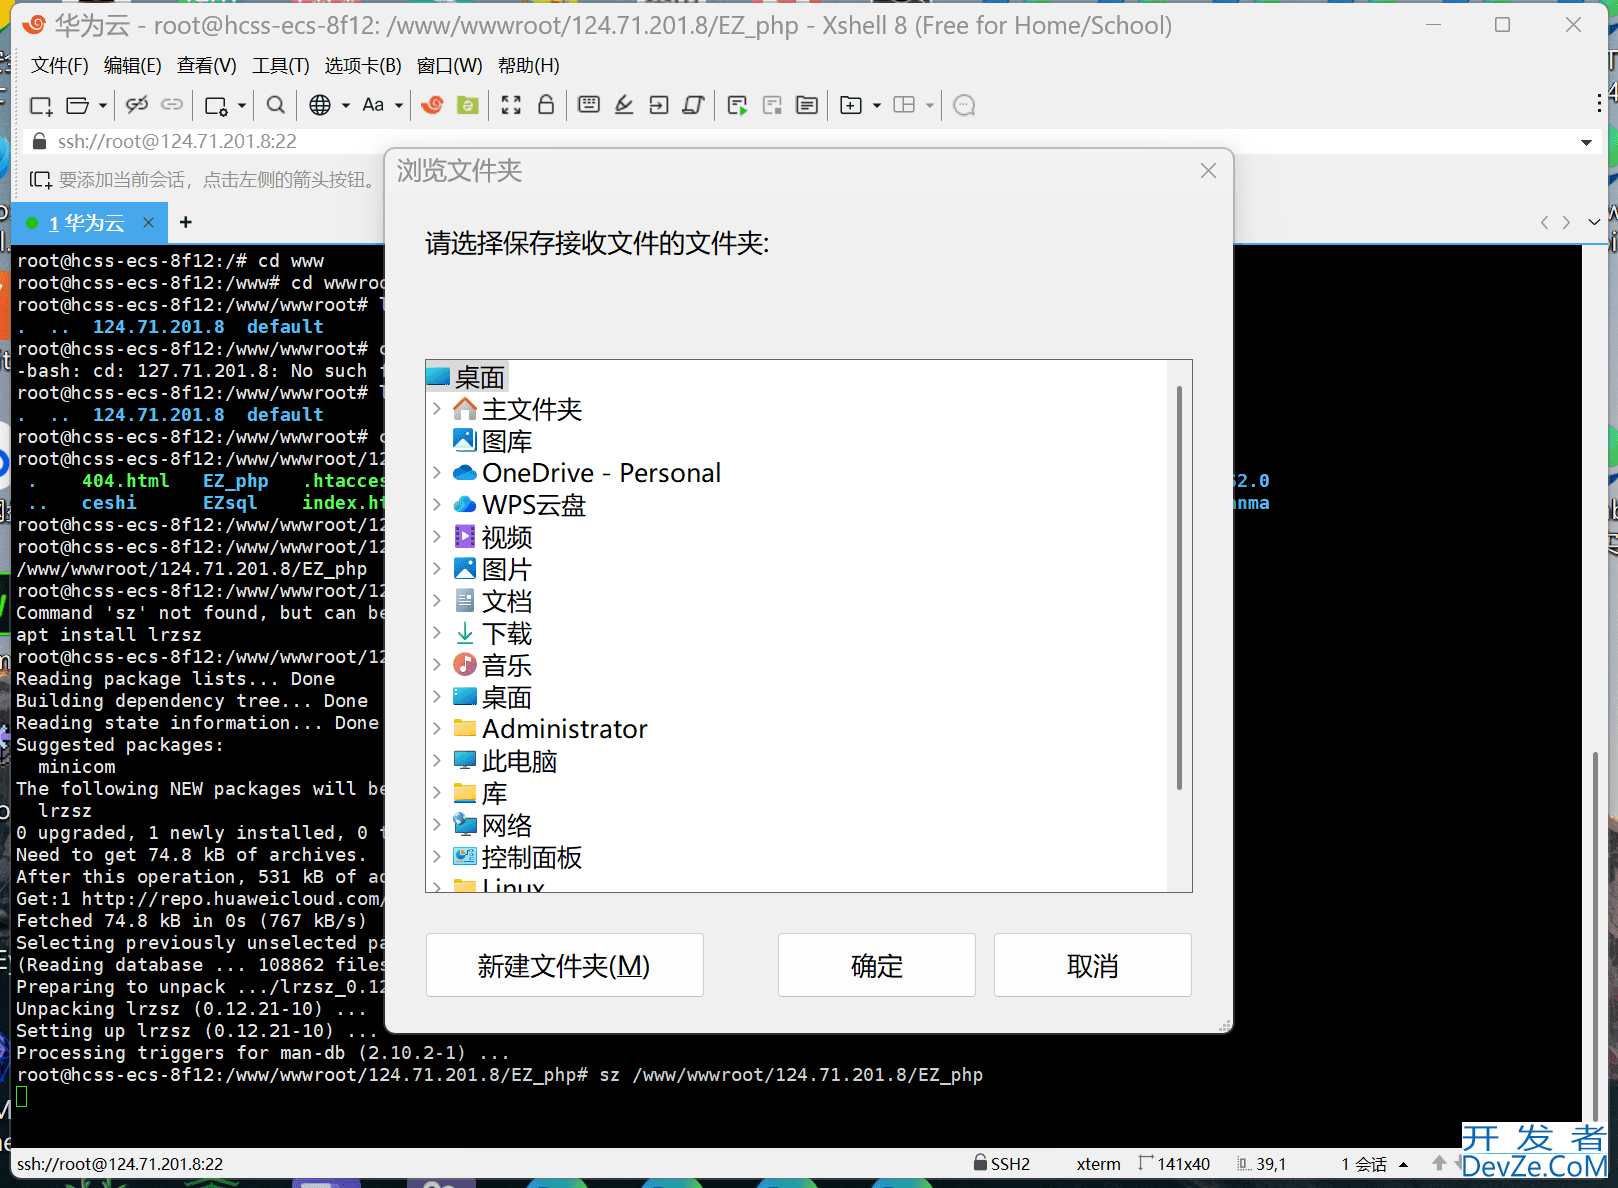The image size is (1618, 1188).
Task: Open the 查看(V) menu
Action: tap(207, 66)
